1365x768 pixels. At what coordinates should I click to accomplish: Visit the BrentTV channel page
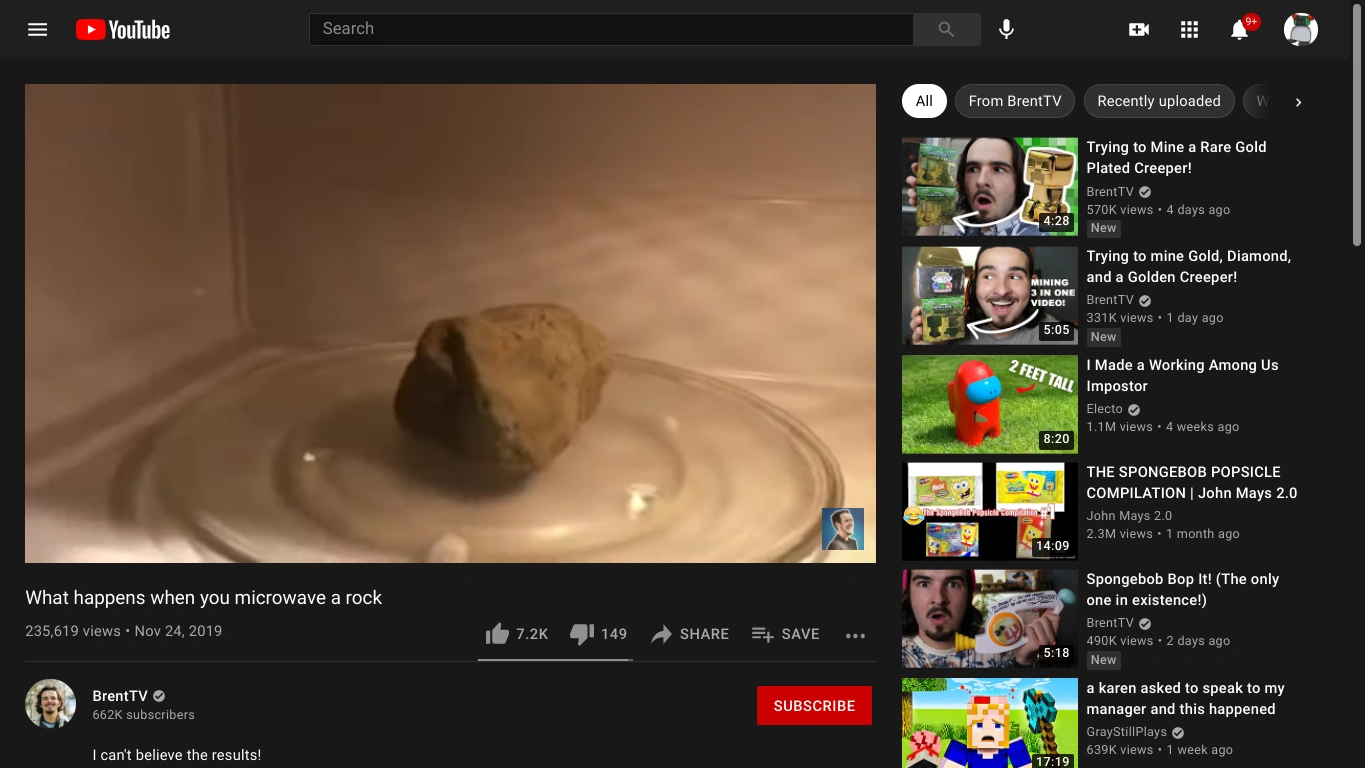[120, 696]
